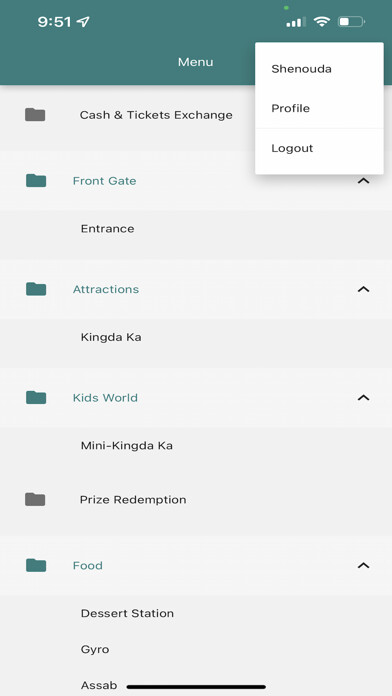Tap the Prize Redemption folder icon

[35, 499]
